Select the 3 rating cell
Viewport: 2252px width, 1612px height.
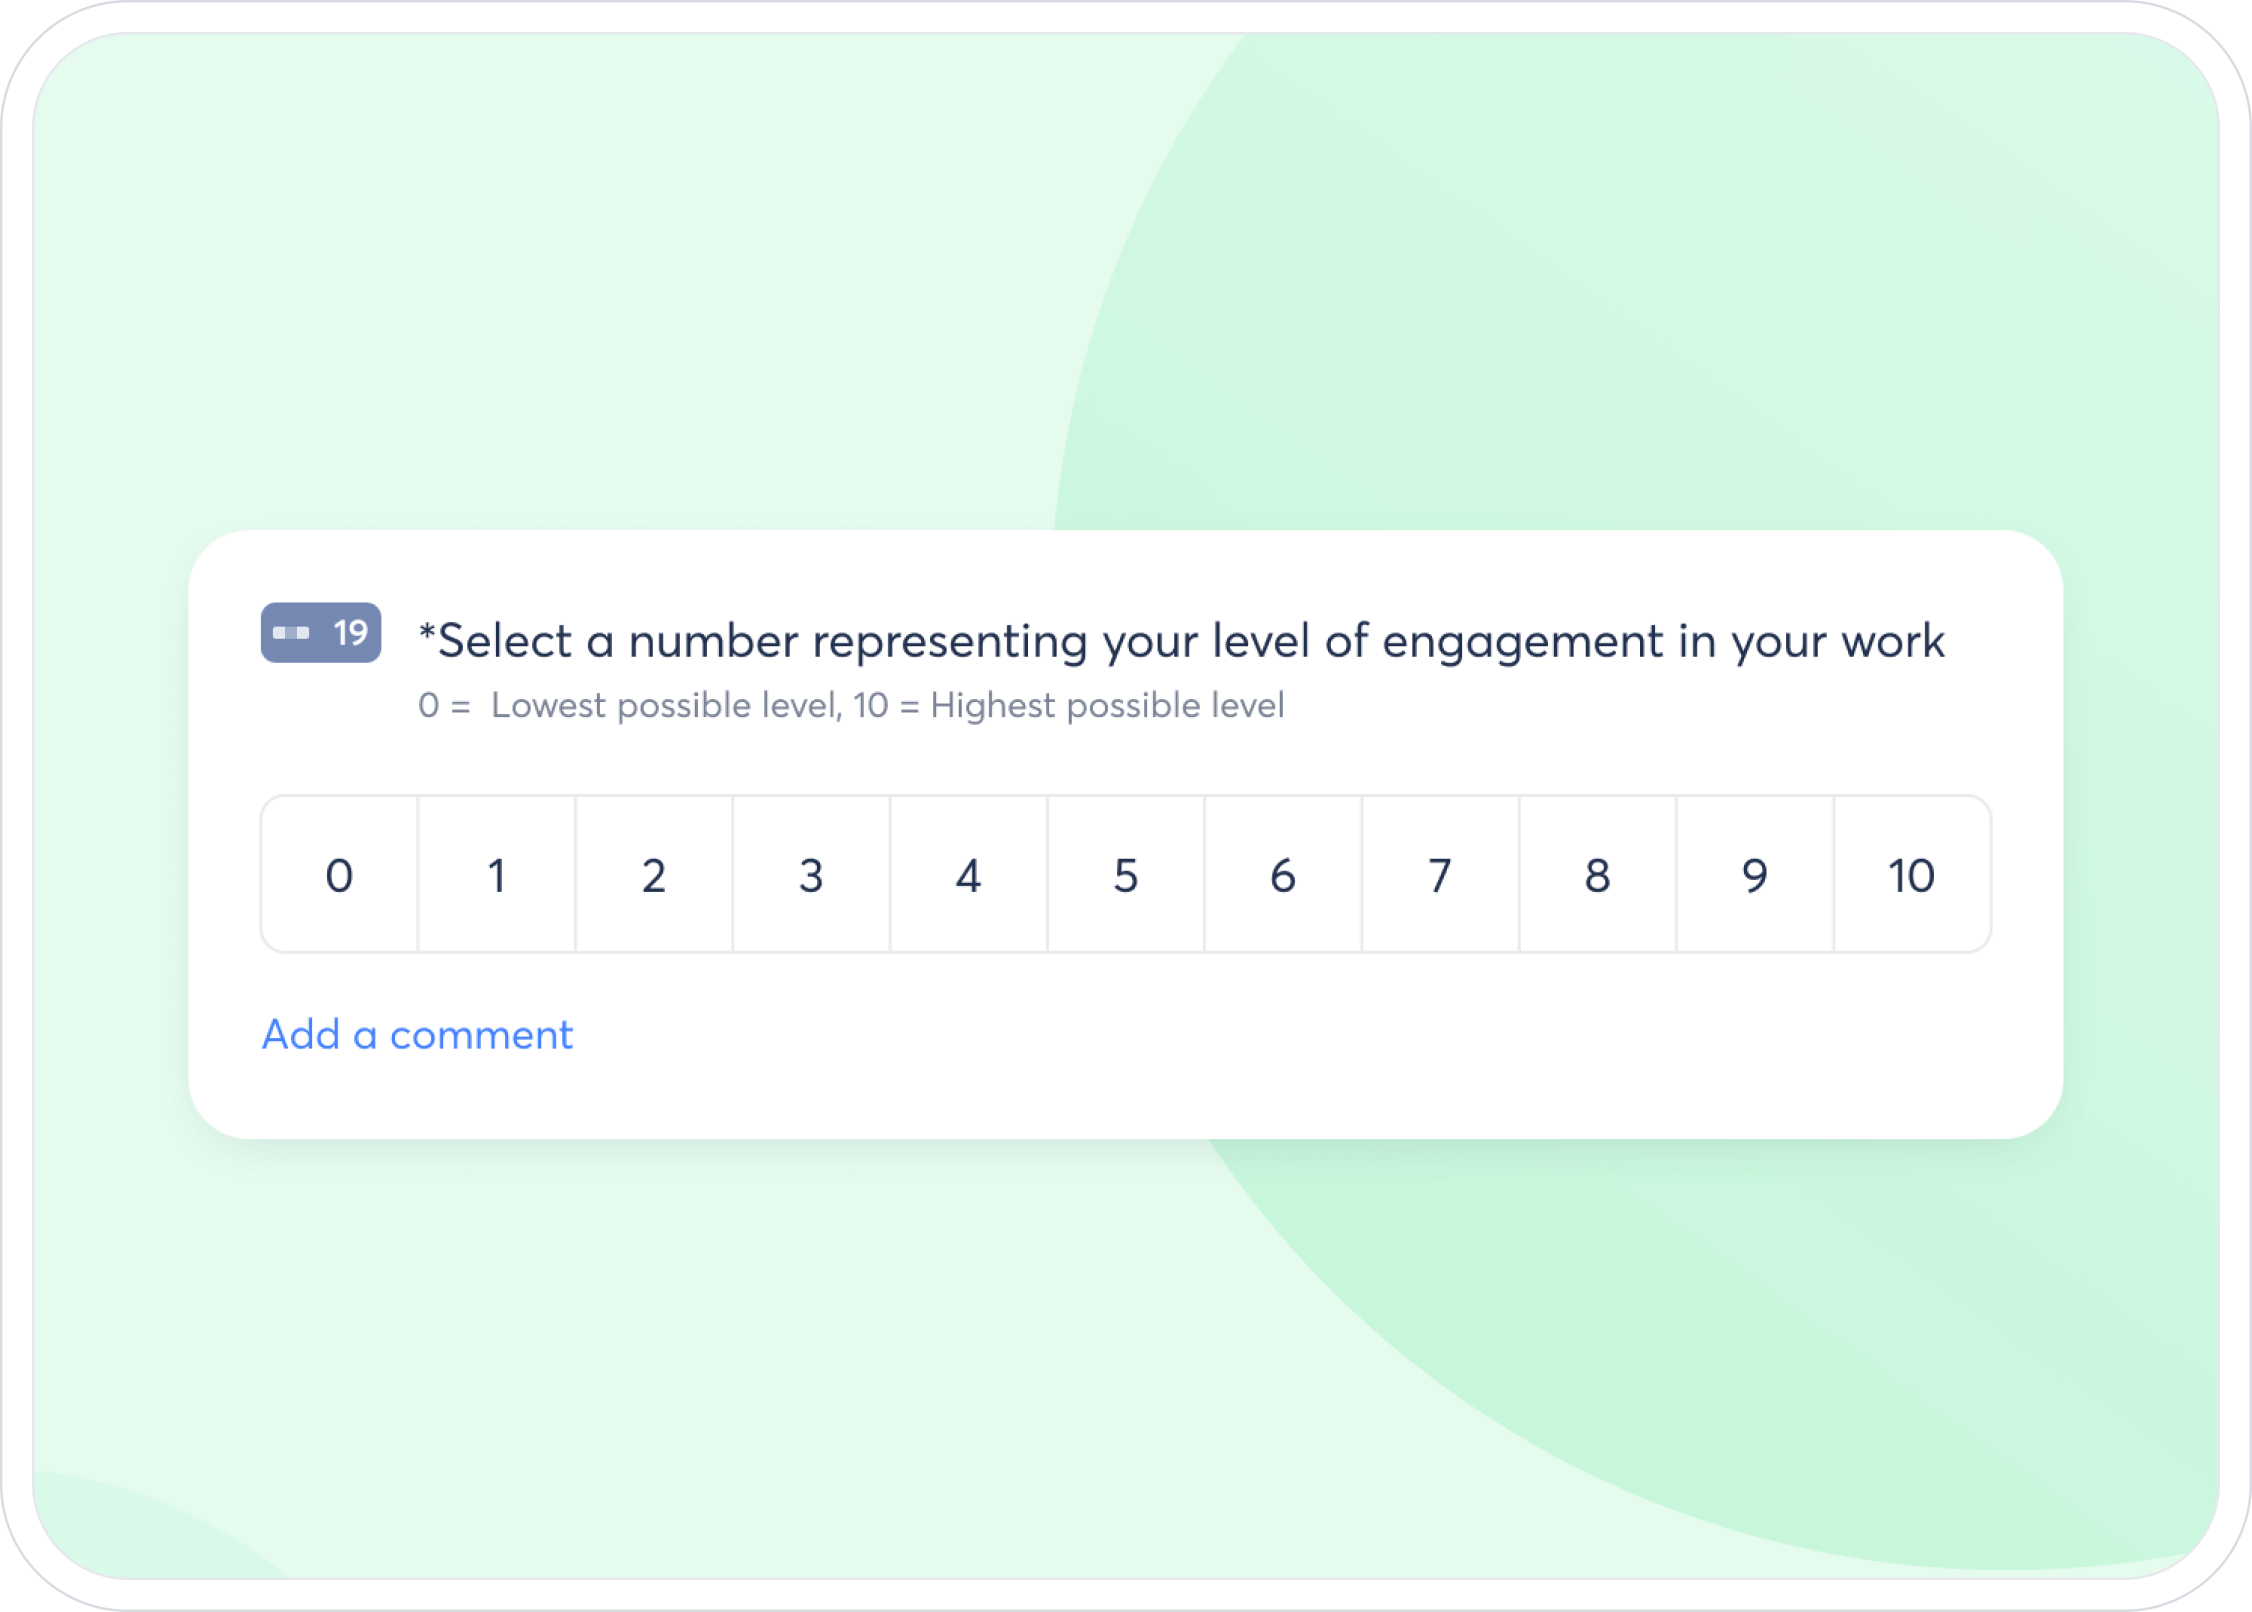tap(811, 875)
